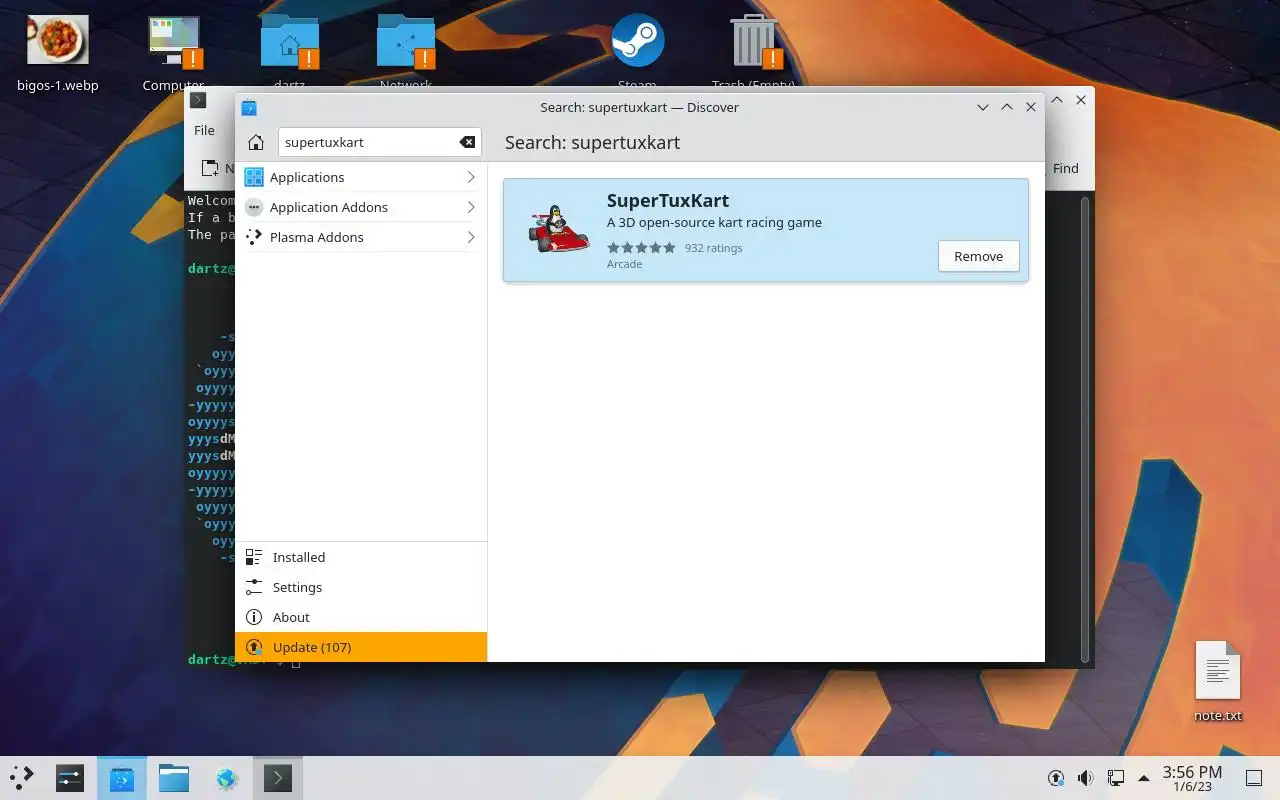1280x800 pixels.
Task: Open SuperTuxKart kart thumbnail
Action: click(x=558, y=229)
